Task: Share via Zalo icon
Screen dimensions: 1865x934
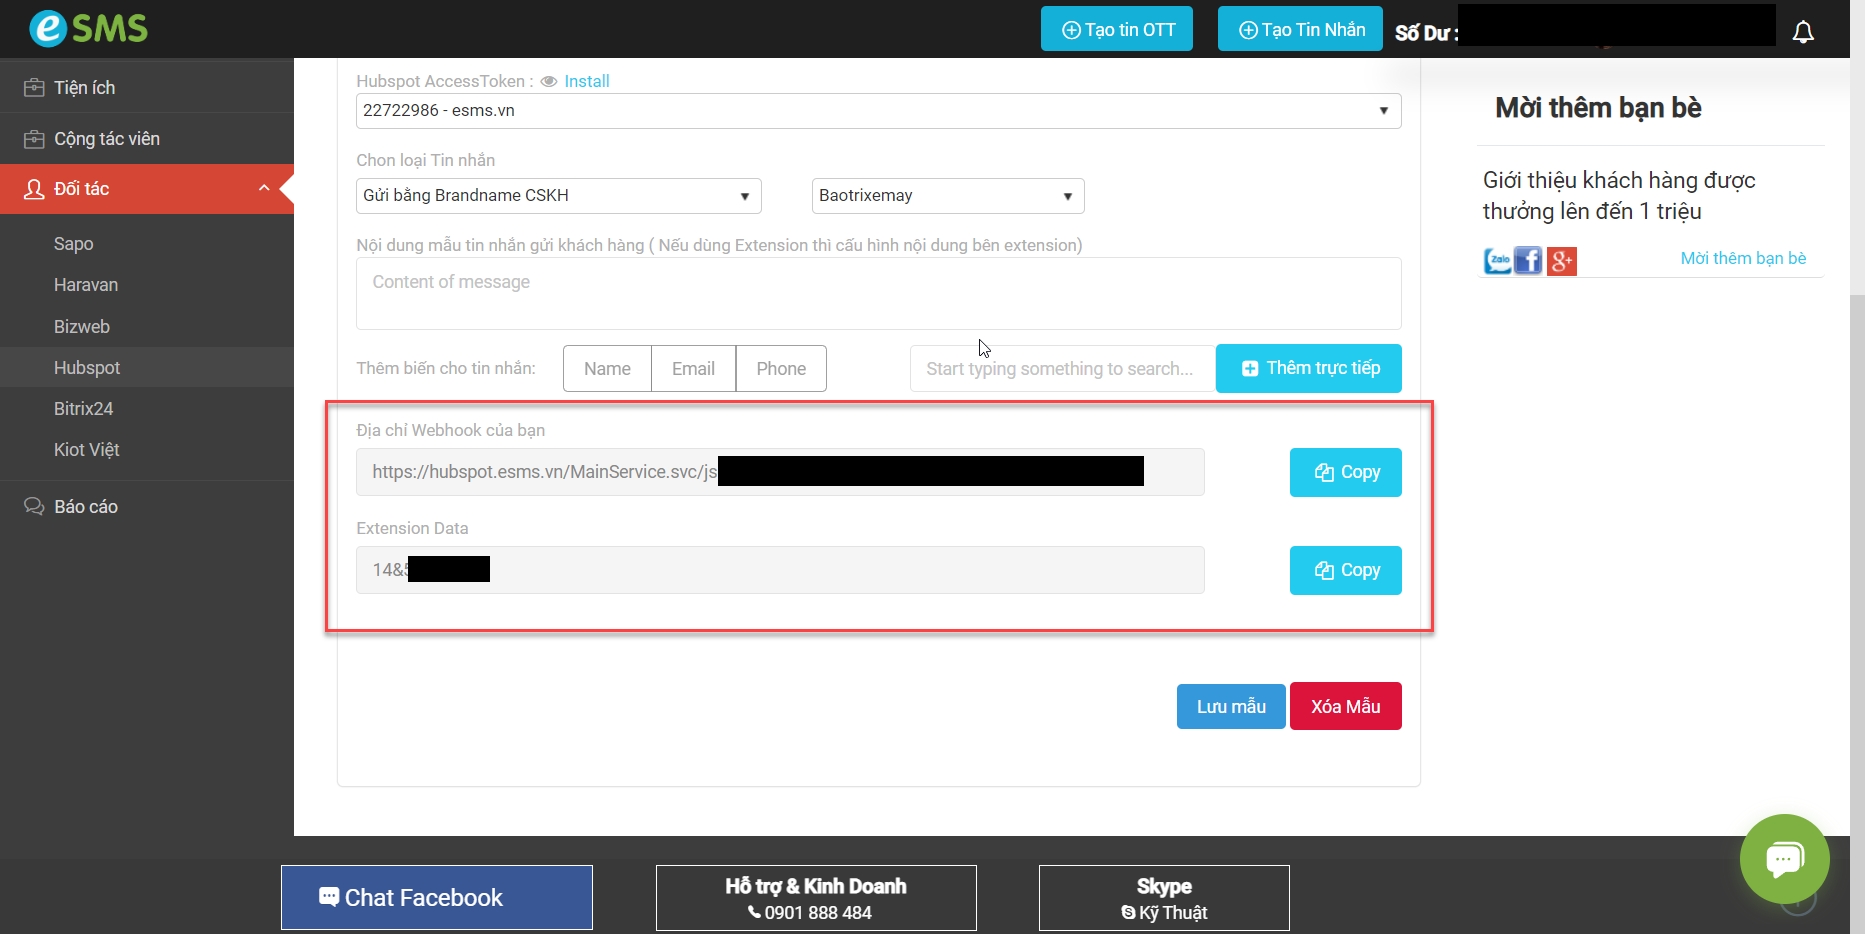Action: click(x=1497, y=261)
